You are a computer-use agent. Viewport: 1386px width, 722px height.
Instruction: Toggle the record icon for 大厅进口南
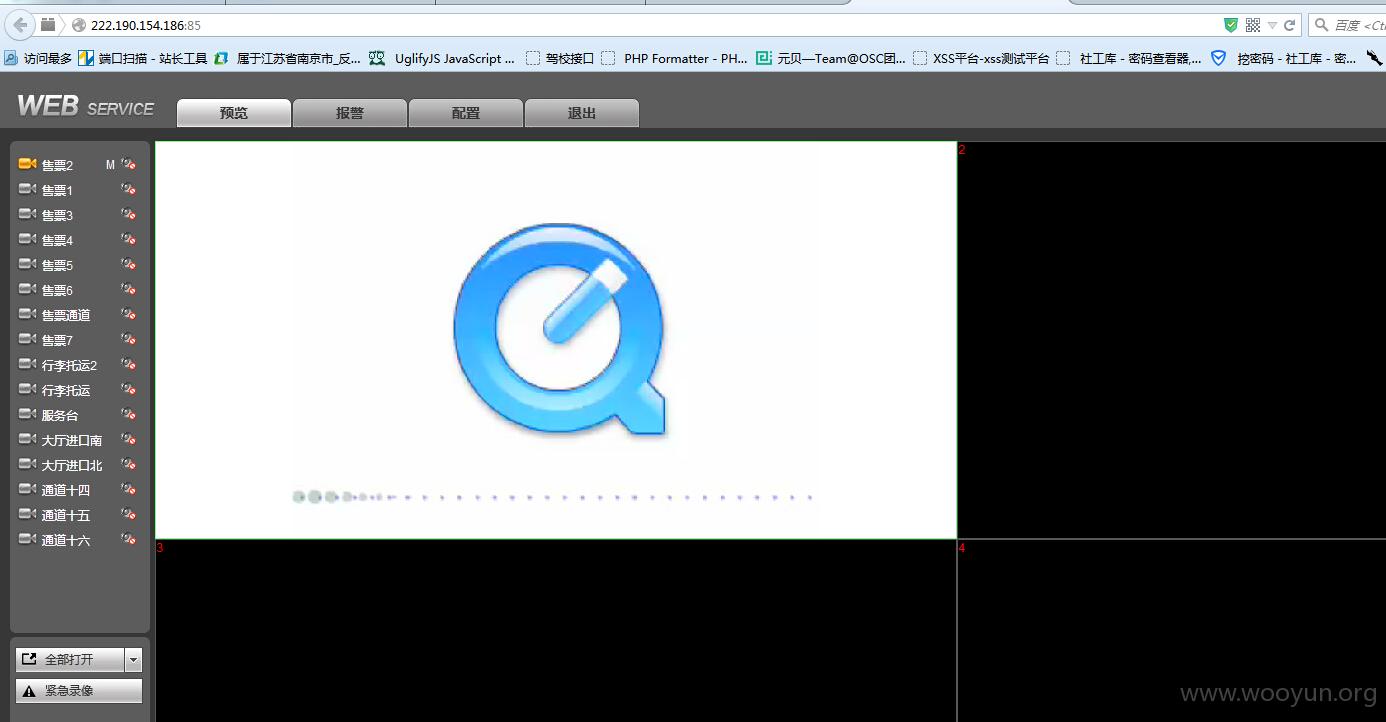coord(129,439)
